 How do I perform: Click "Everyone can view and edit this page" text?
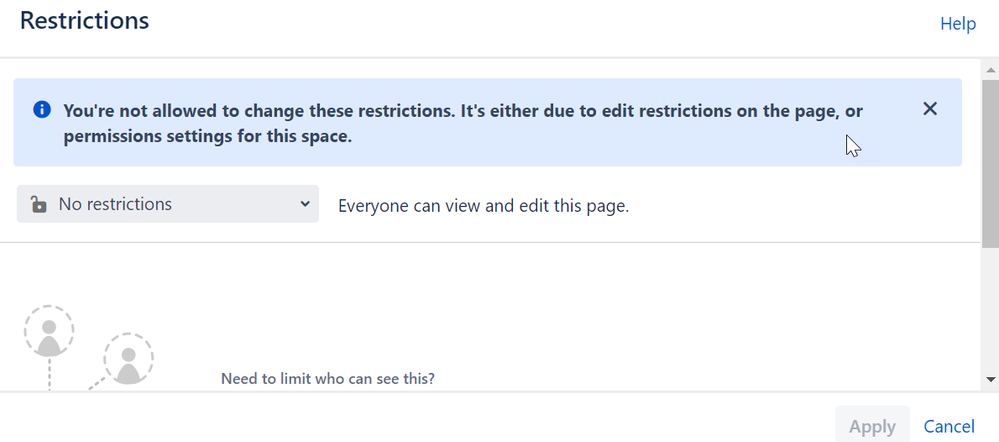click(484, 206)
